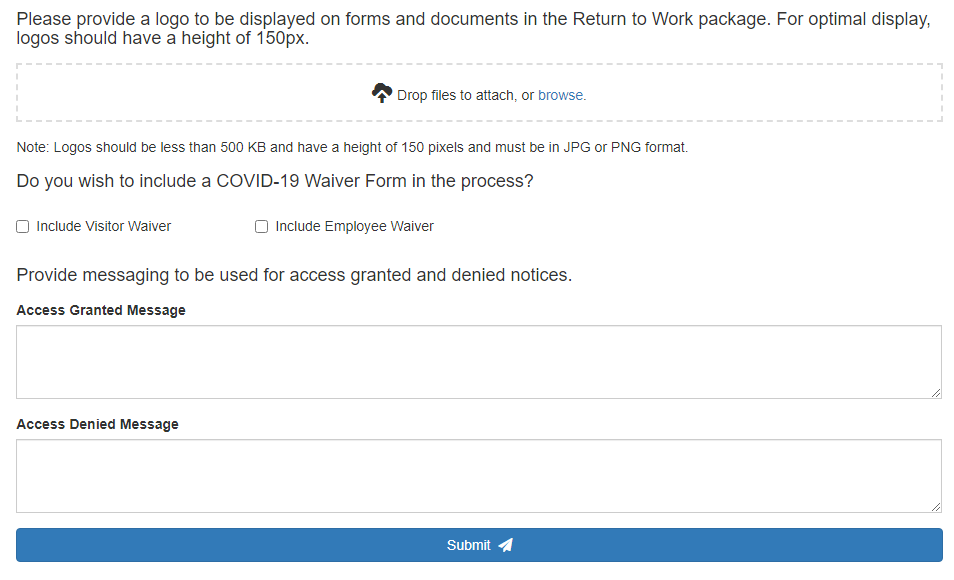Enable the Include Visitor Waiver checkbox
This screenshot has height=580, width=954.
(23, 227)
